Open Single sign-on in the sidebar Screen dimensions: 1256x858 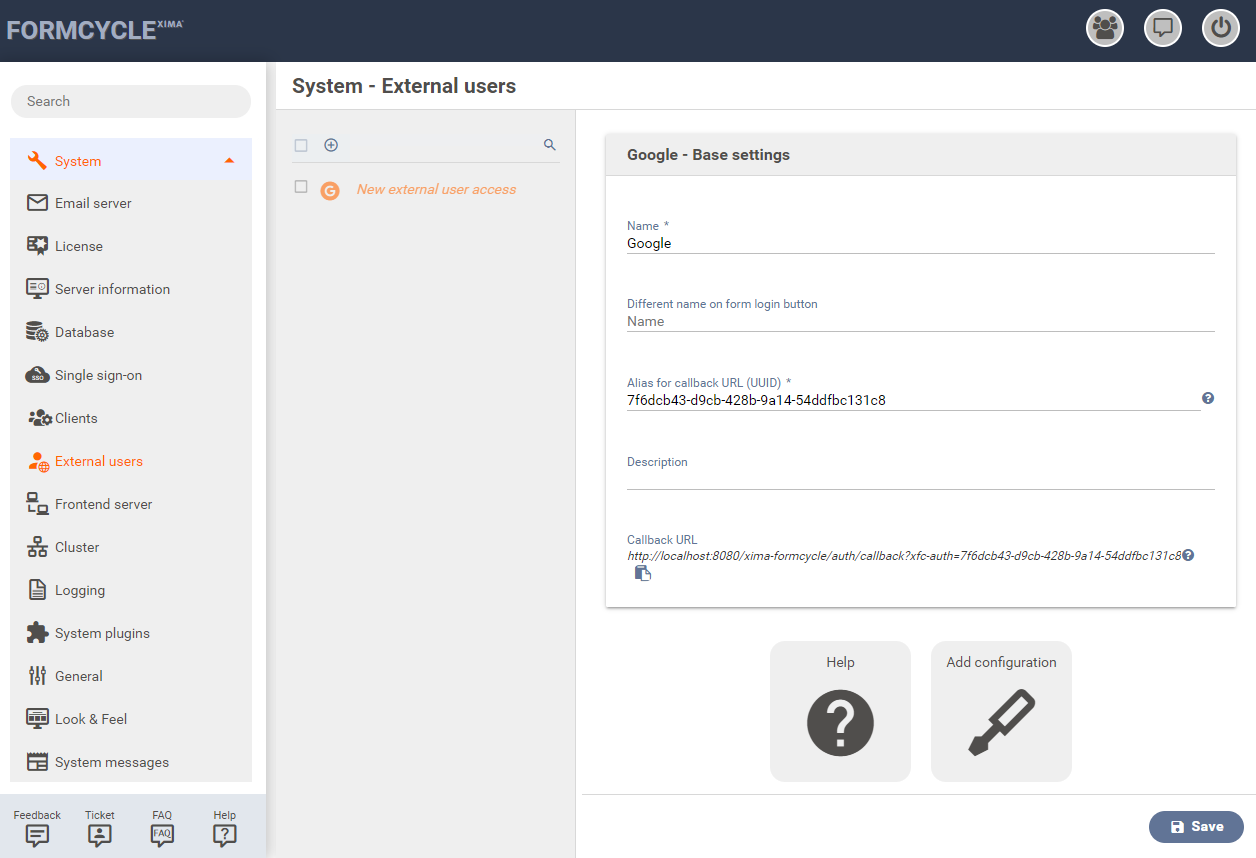pyautogui.click(x=98, y=375)
